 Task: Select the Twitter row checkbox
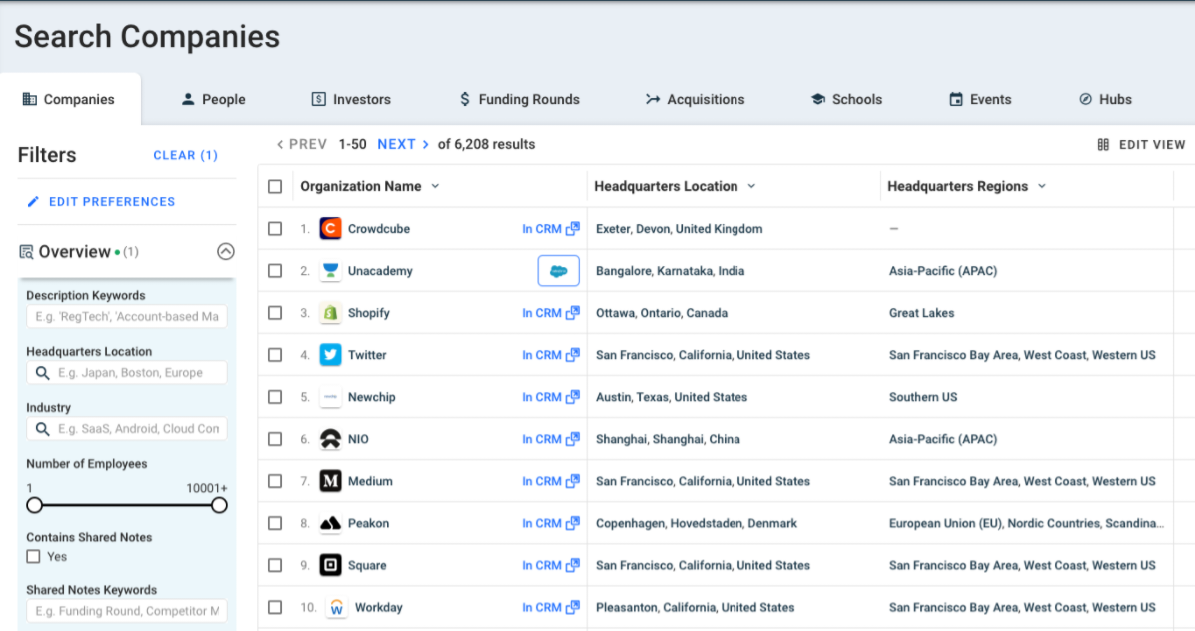click(x=275, y=355)
